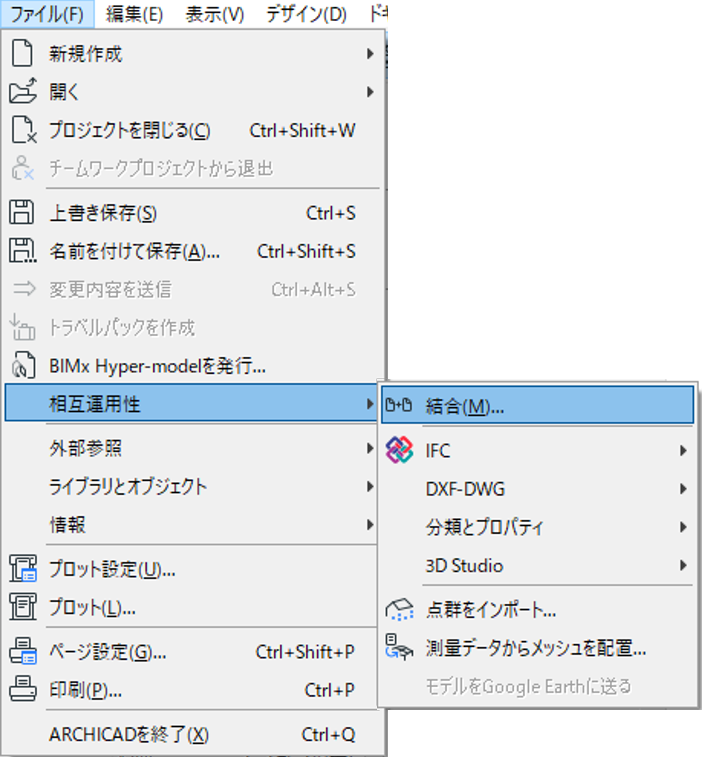Expand the 開く submenu arrow
702x757 pixels.
point(370,91)
